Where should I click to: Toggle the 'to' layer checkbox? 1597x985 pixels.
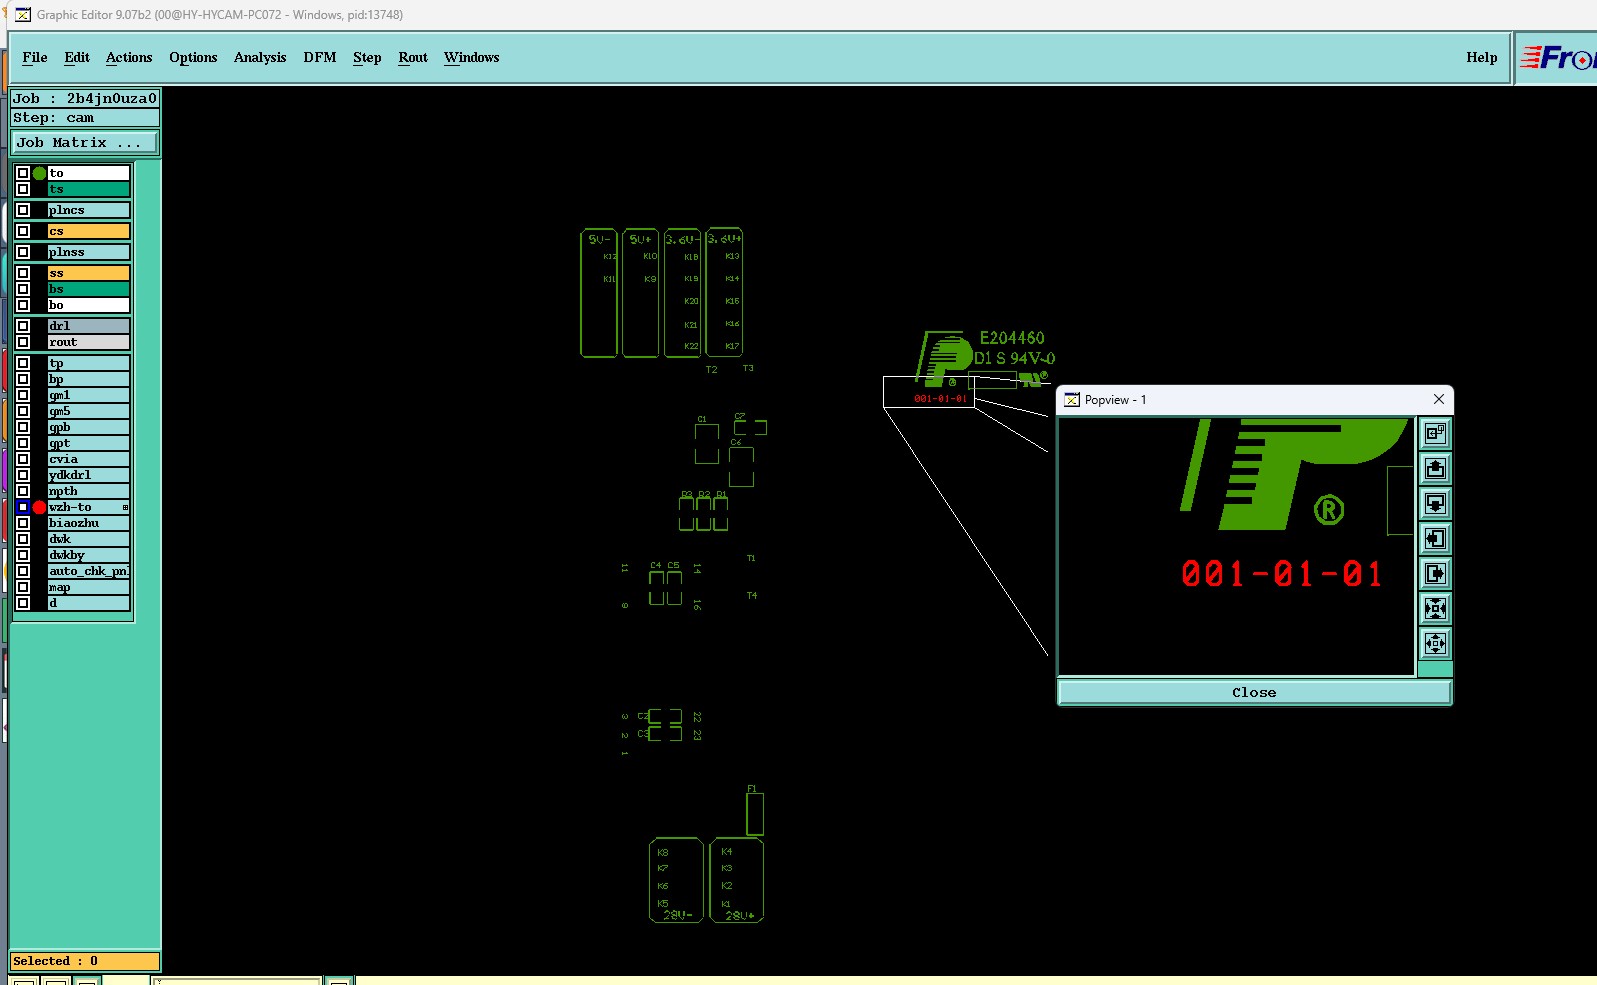point(23,173)
